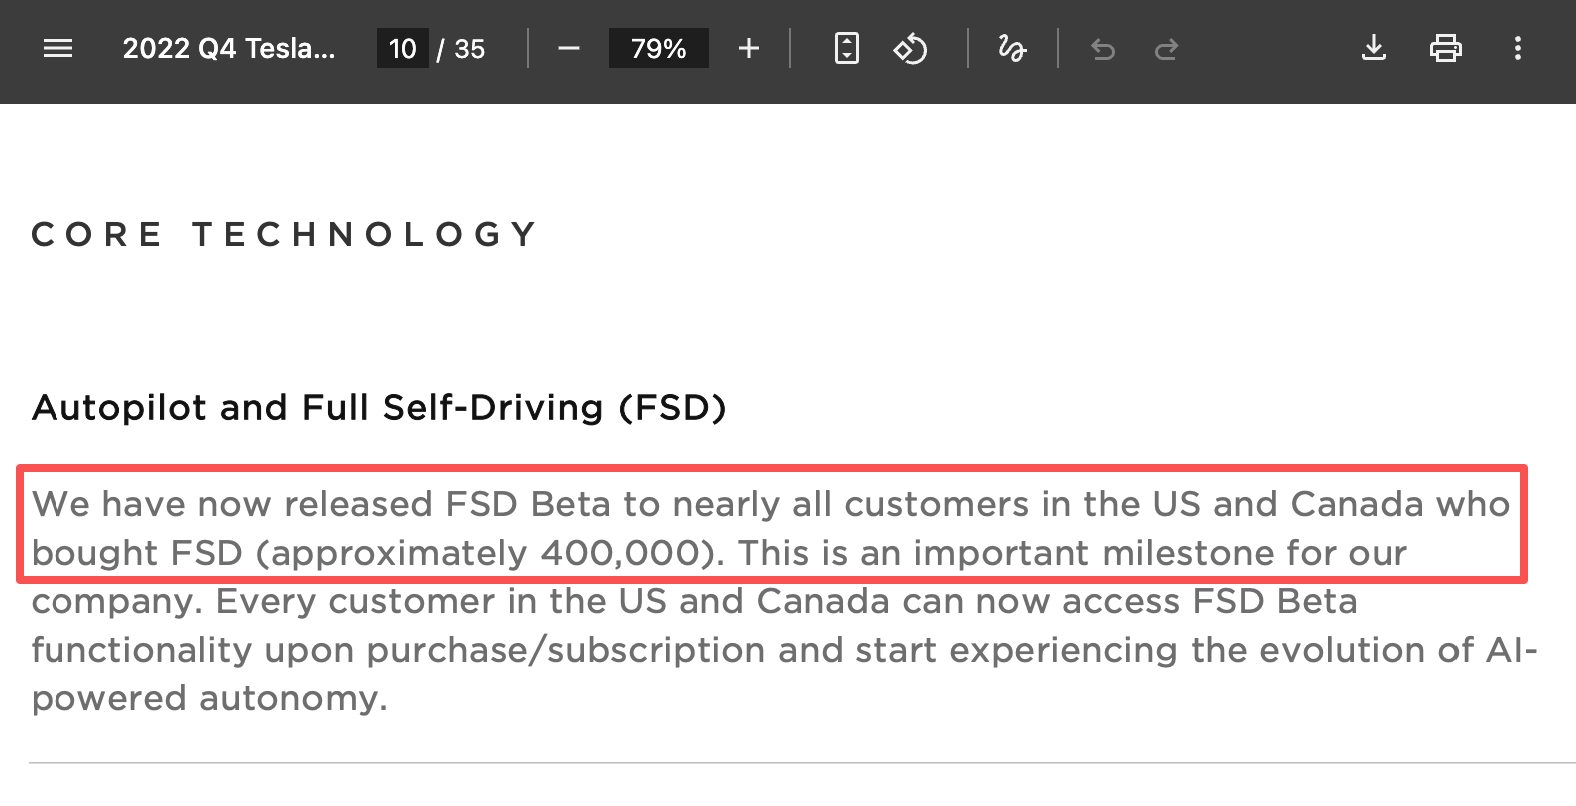Viewport: 1576px width, 806px height.
Task: Toggle the sidebar menu hamburger icon
Action: [x=58, y=48]
